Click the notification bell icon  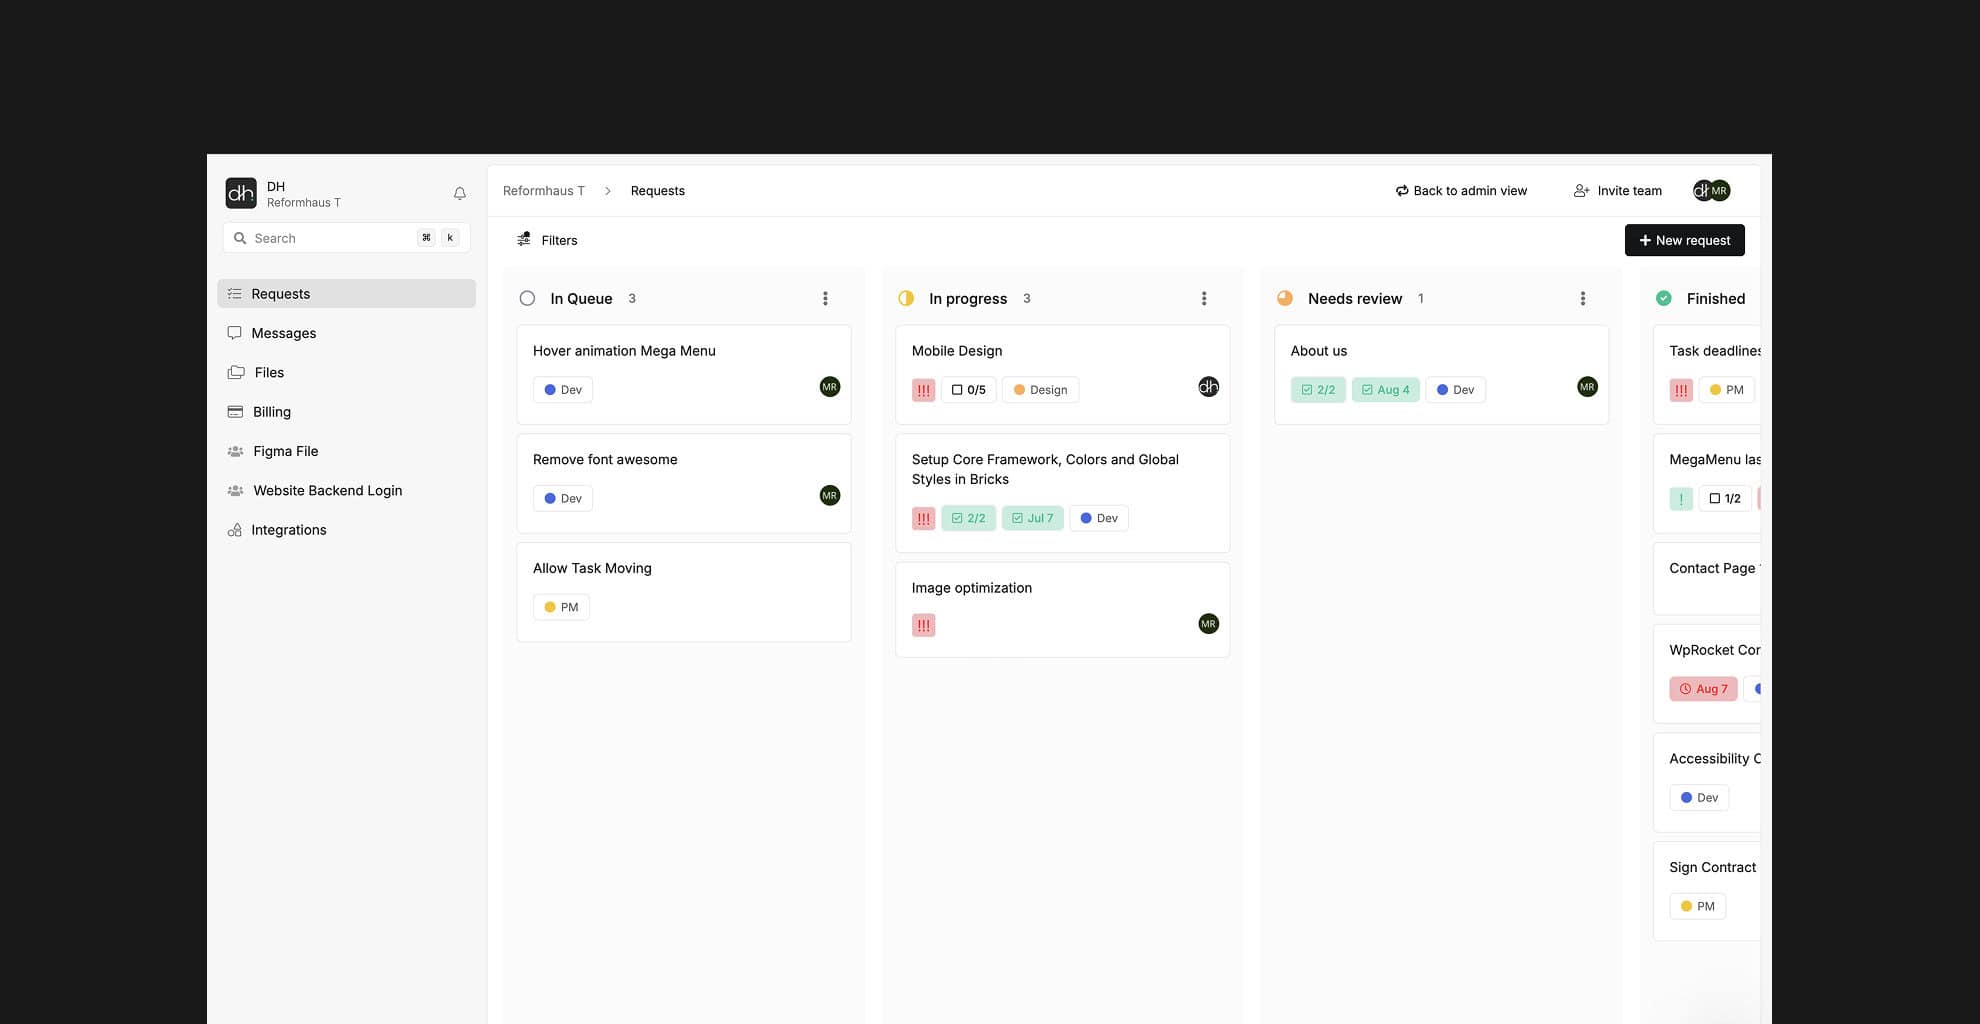click(x=460, y=193)
